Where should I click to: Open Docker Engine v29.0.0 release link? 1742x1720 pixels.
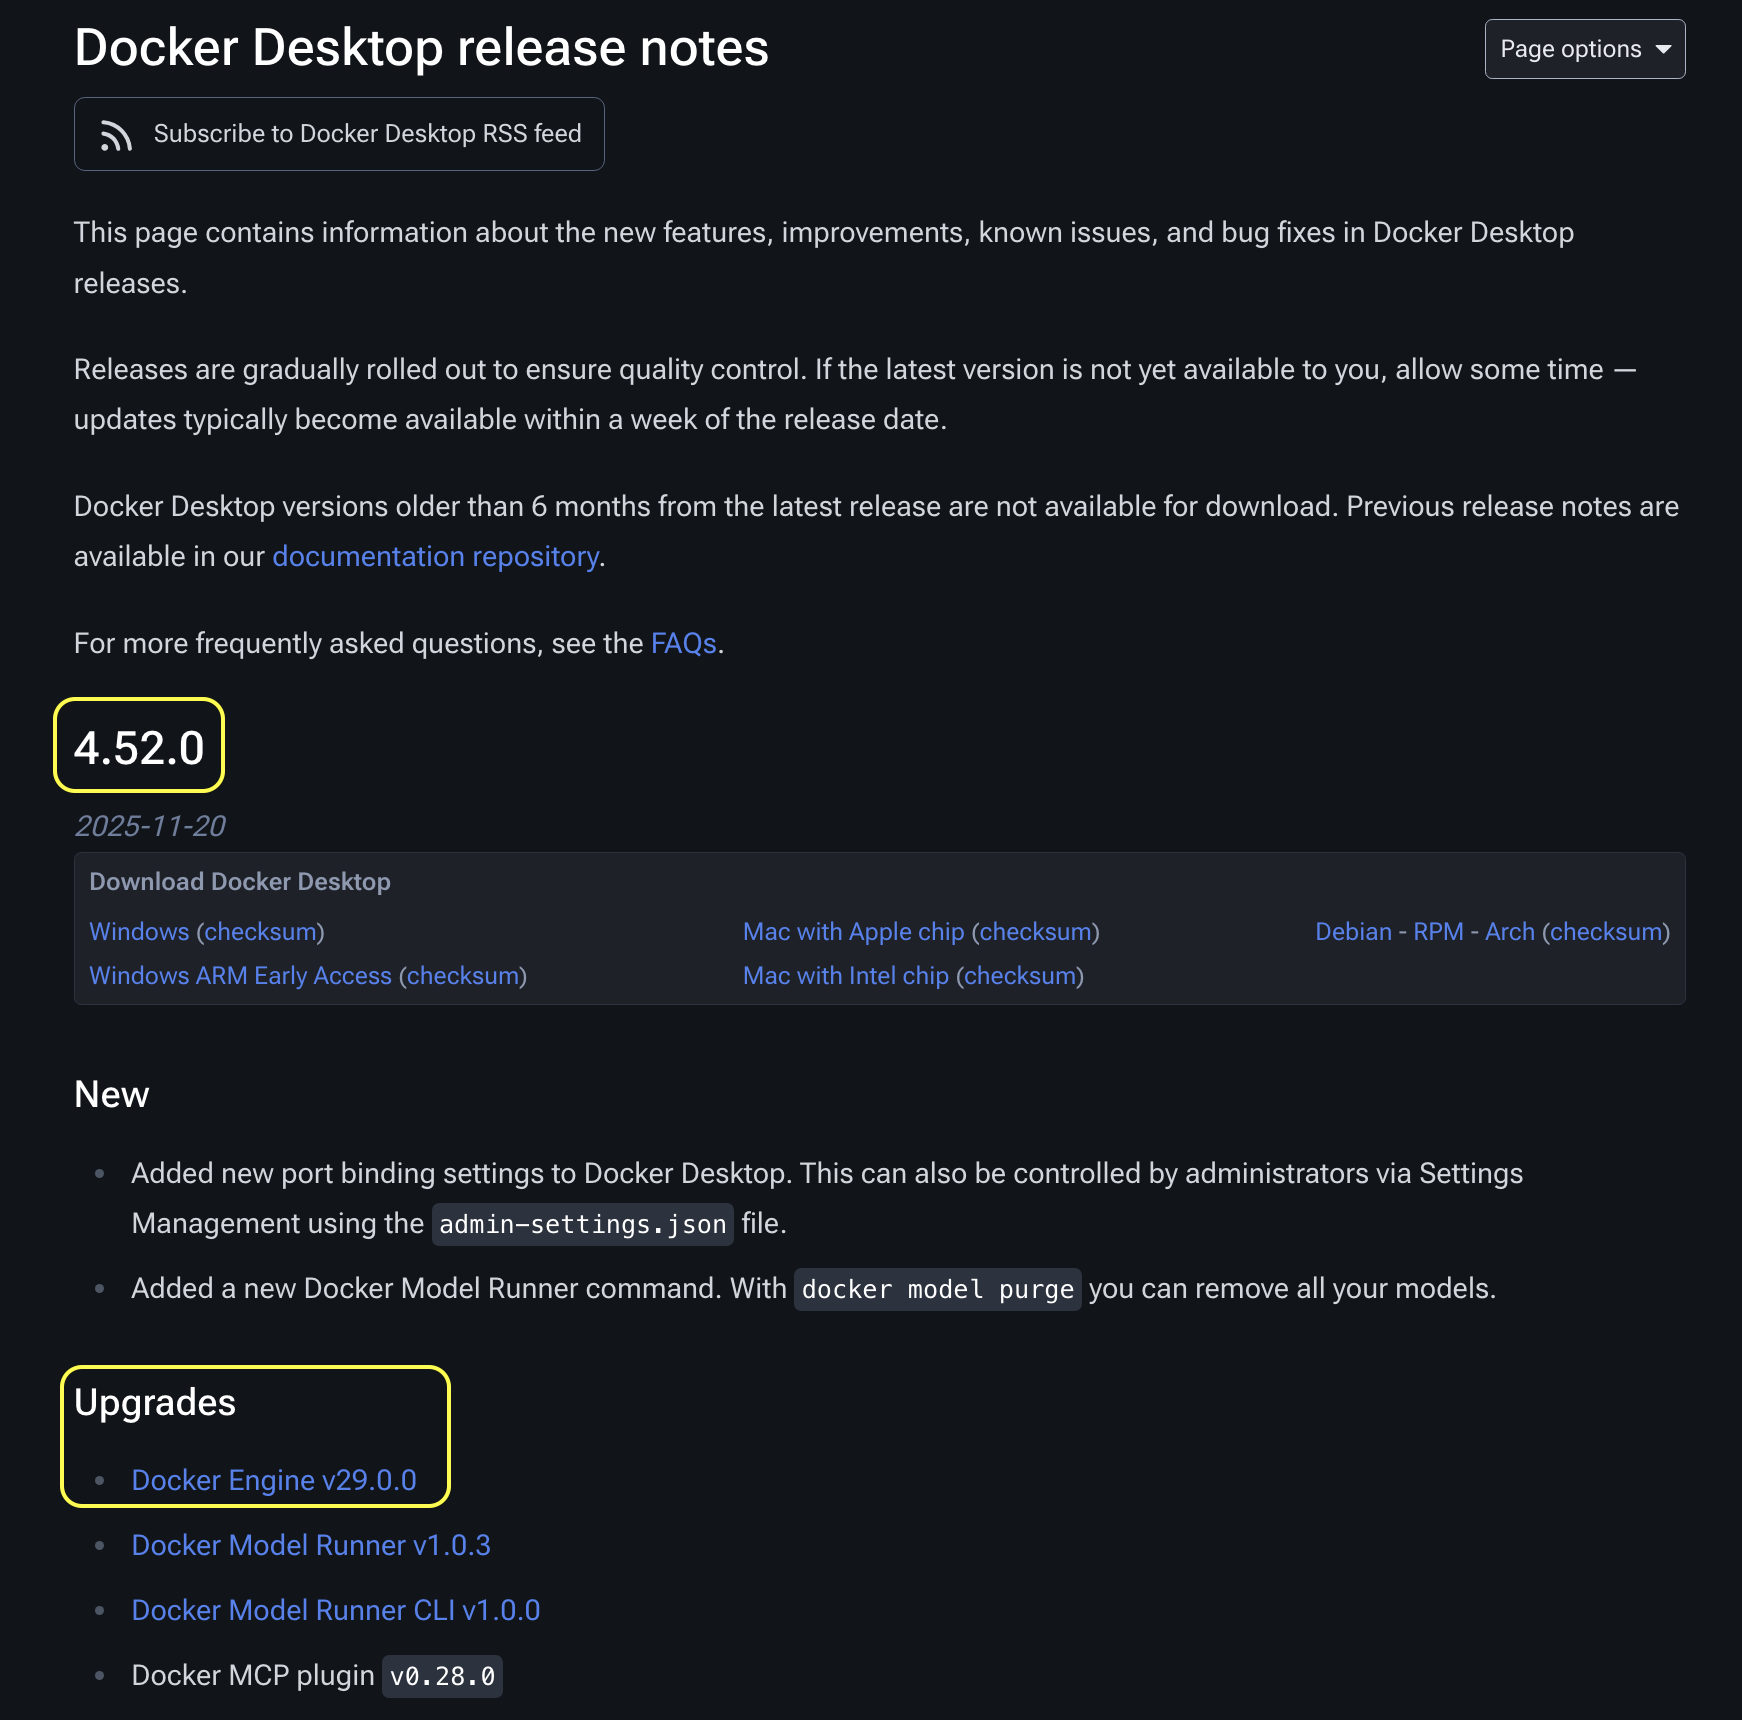[x=274, y=1481]
